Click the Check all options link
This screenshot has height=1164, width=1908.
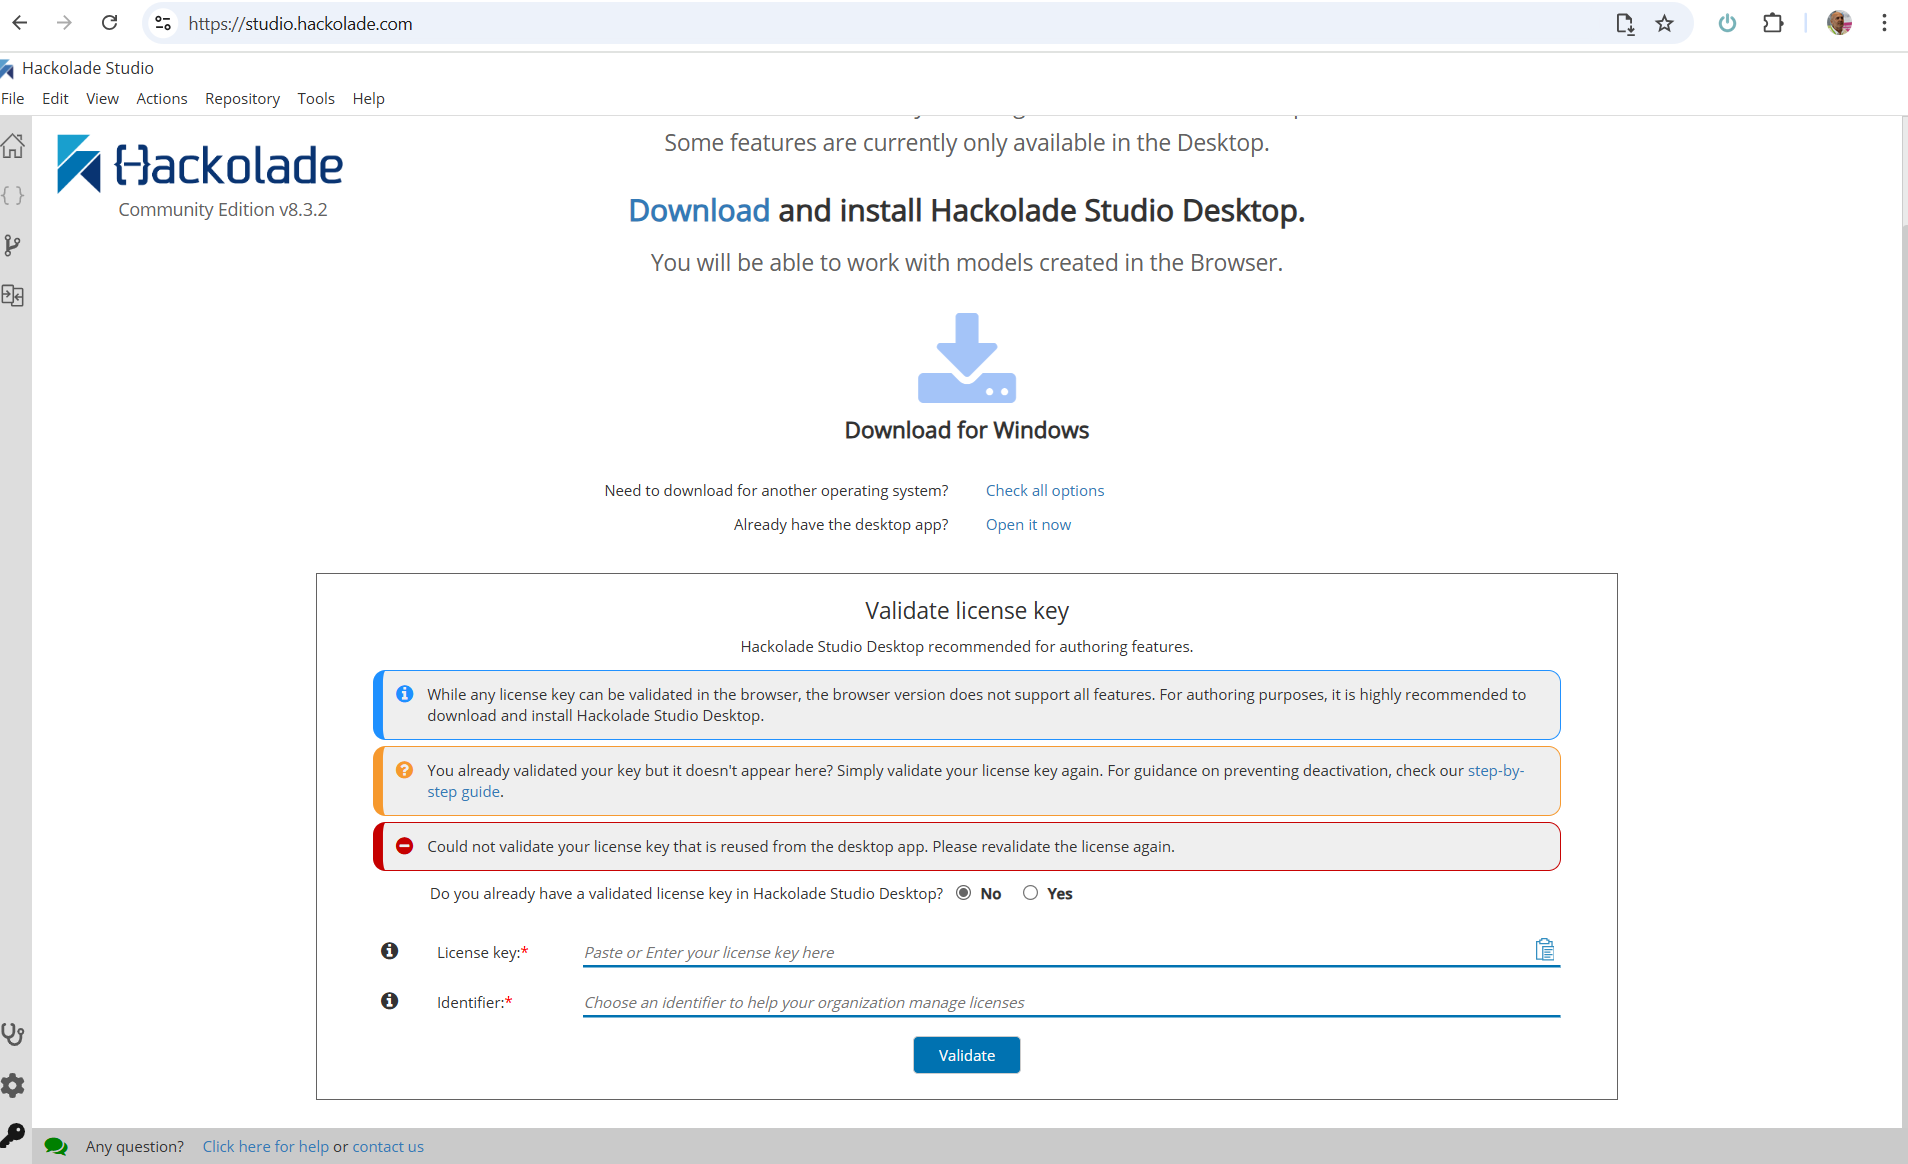pos(1045,490)
